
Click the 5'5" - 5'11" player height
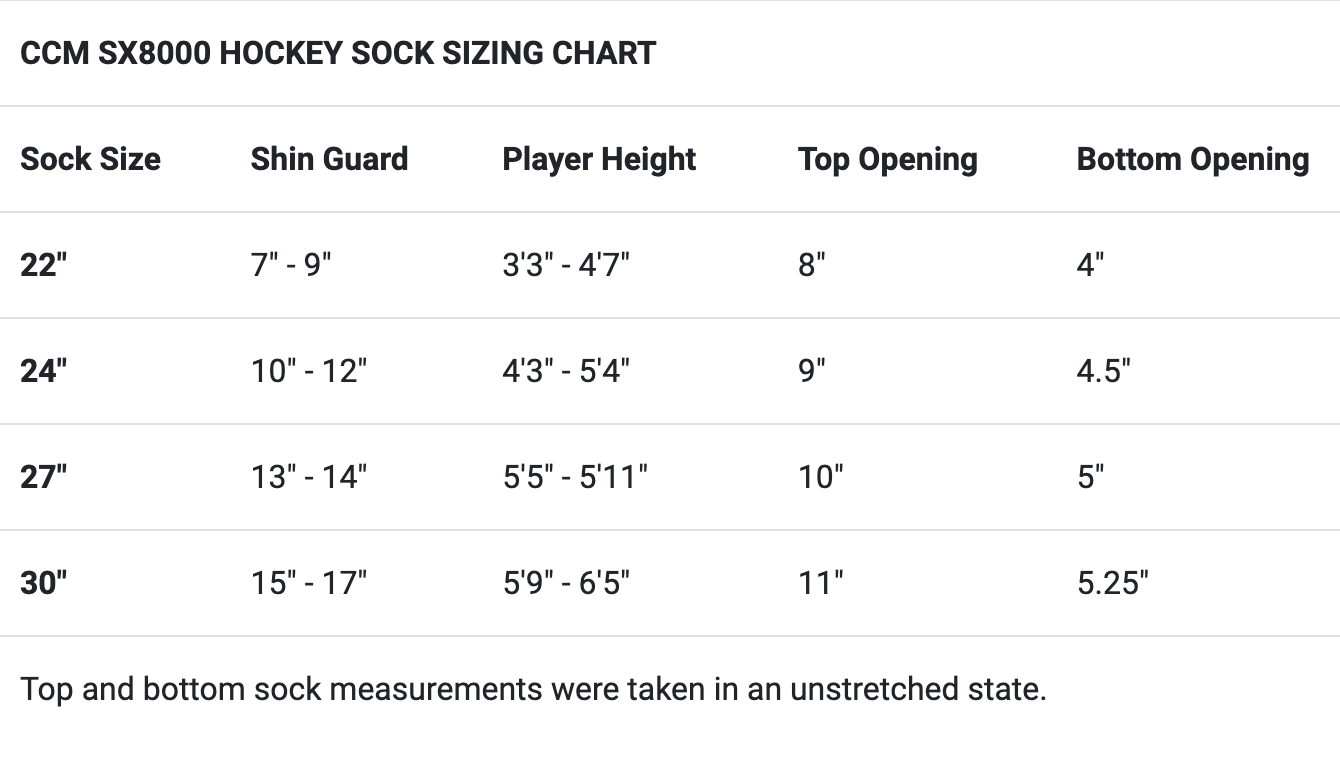(575, 477)
